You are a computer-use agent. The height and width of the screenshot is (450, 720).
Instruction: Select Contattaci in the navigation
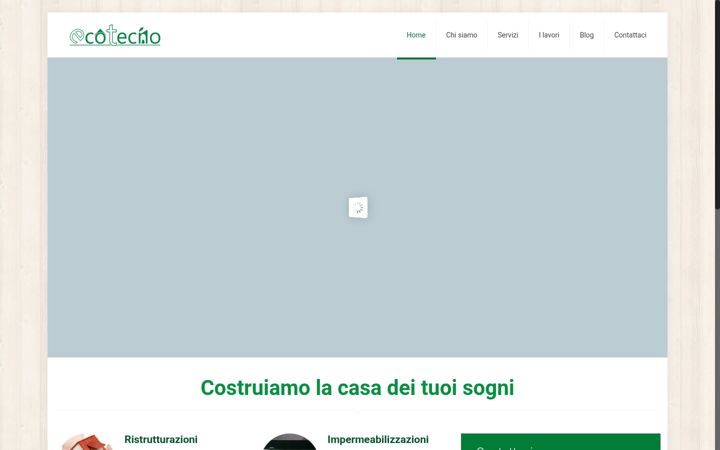point(630,35)
